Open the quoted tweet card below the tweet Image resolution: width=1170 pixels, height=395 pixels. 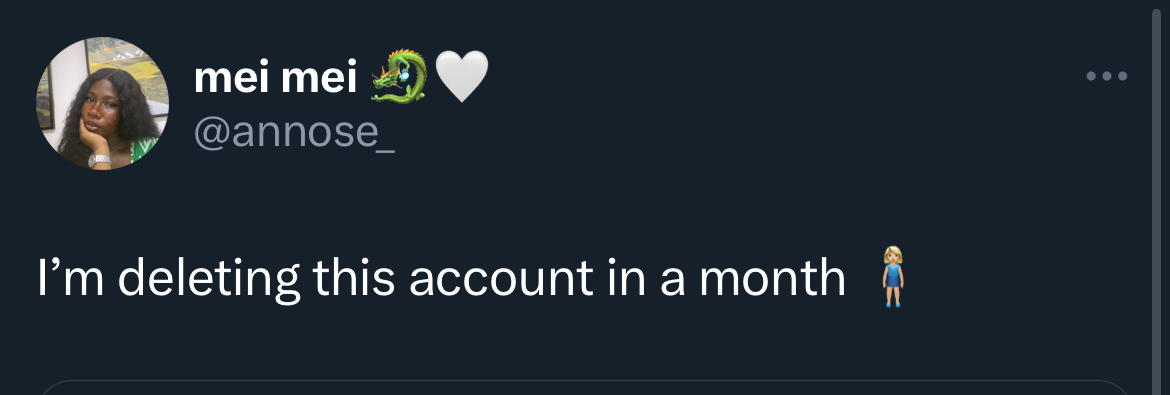(584, 388)
